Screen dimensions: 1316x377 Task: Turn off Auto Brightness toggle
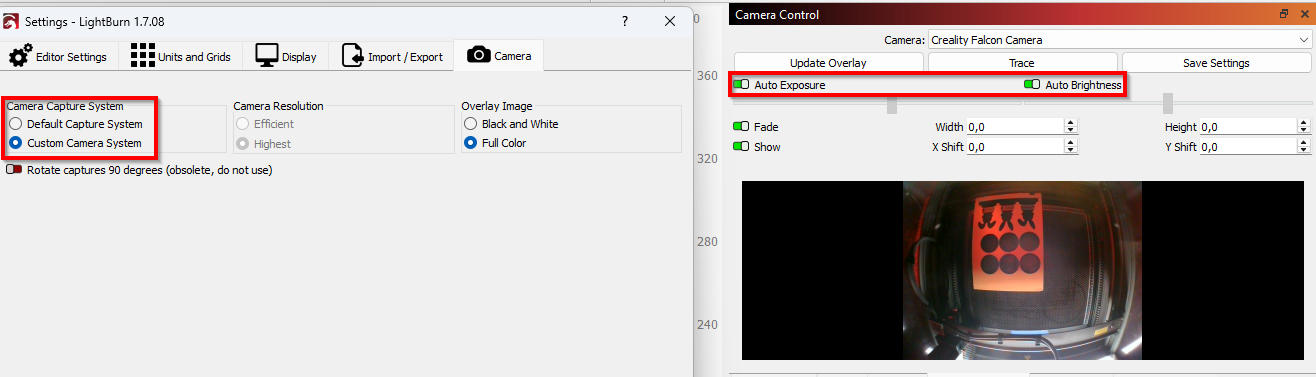point(1032,85)
